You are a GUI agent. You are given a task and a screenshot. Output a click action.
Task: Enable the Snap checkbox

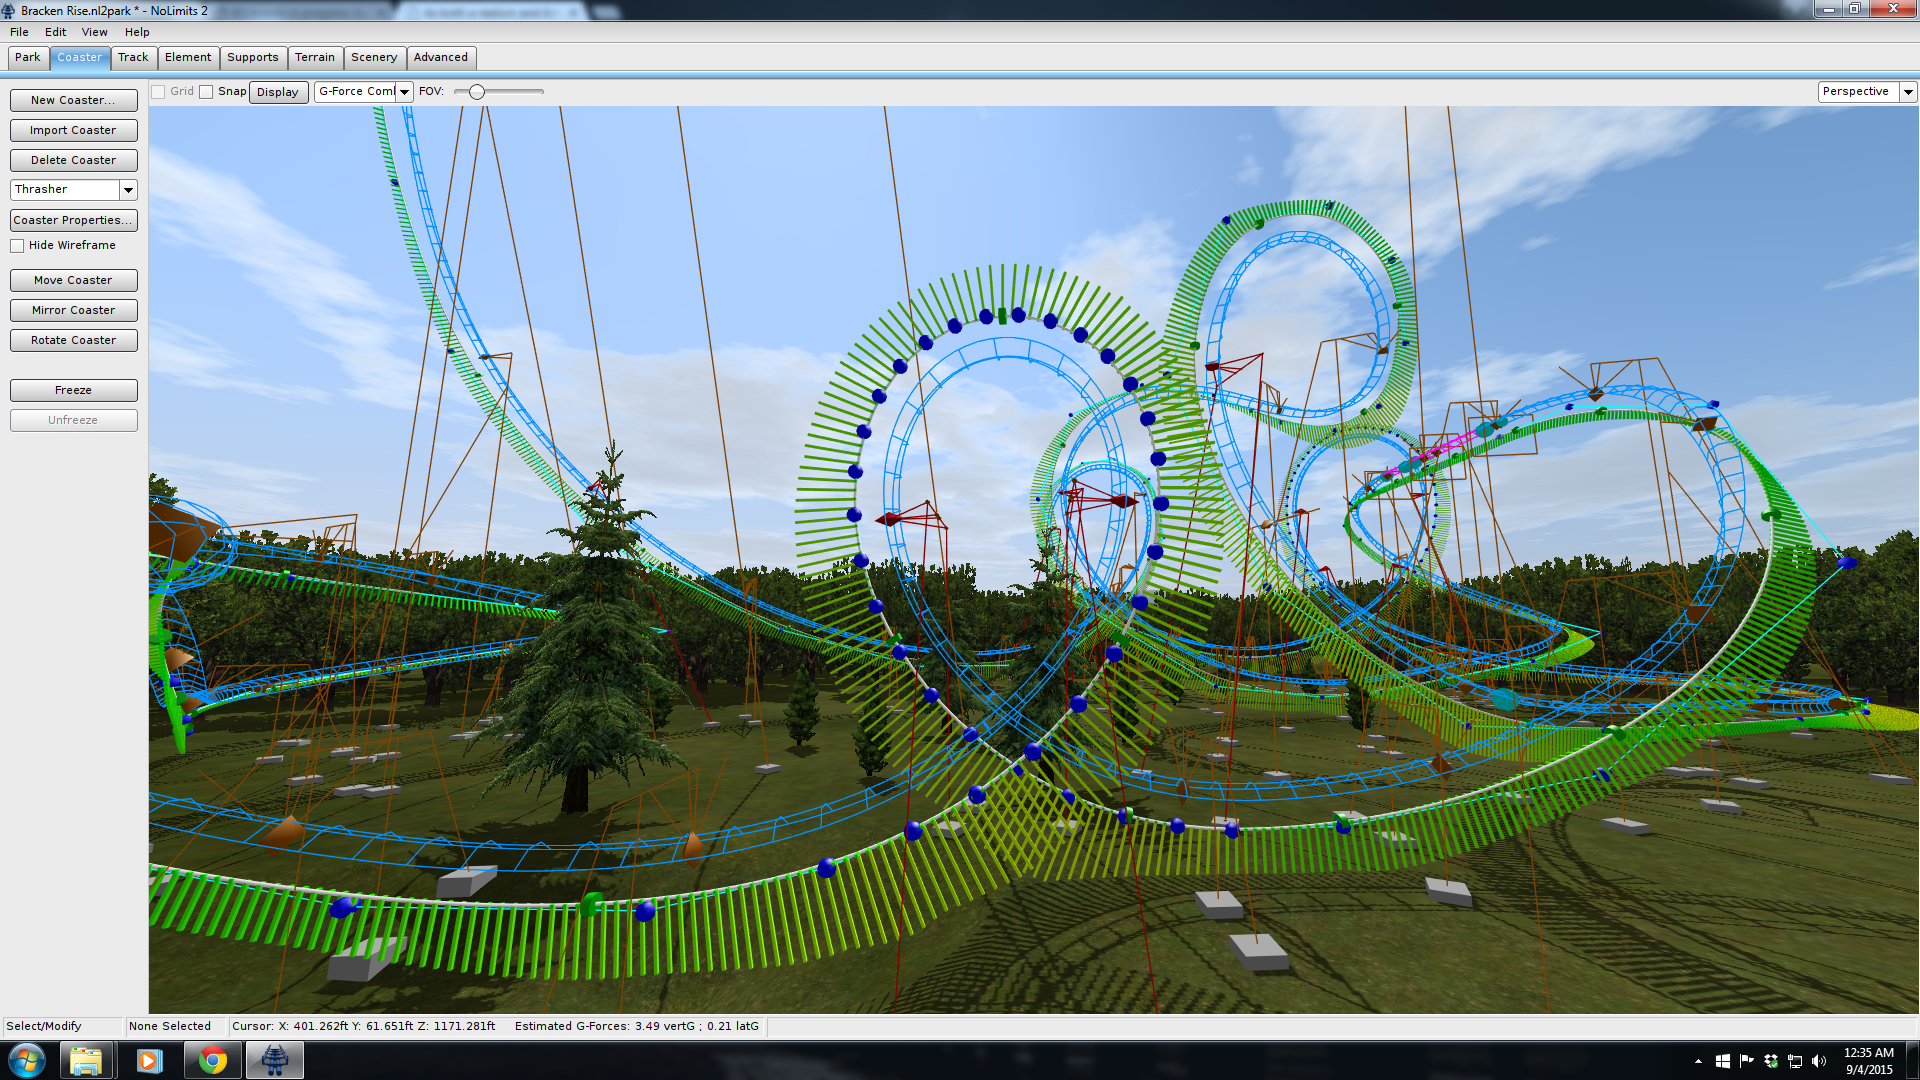206,92
